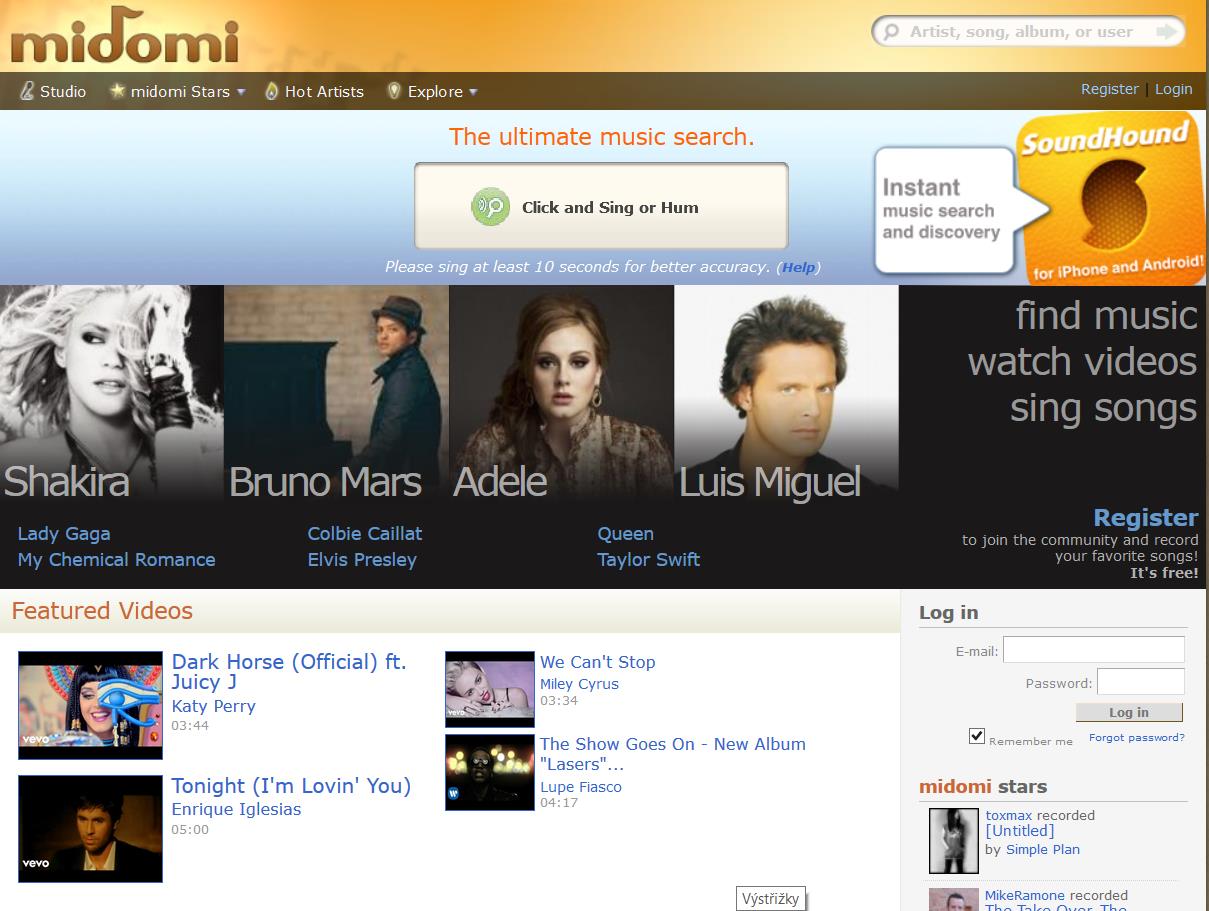This screenshot has height=911, width=1209.
Task: Play We Can't Stop video thumbnail
Action: point(490,689)
